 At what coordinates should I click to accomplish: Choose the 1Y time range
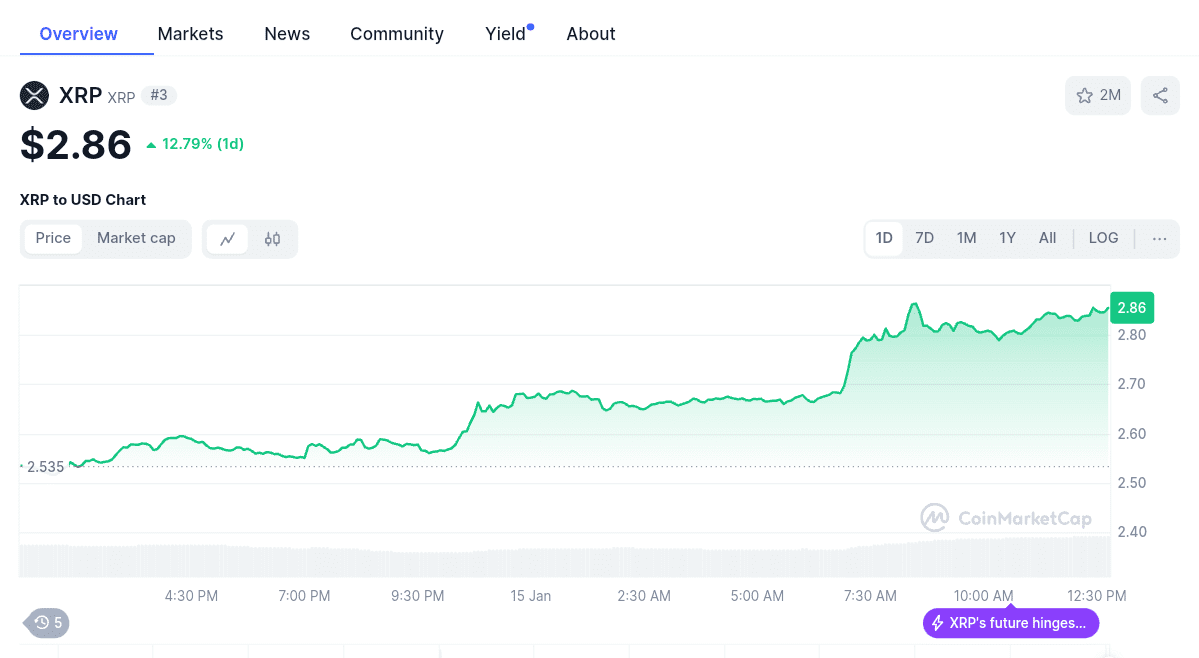tap(1007, 238)
